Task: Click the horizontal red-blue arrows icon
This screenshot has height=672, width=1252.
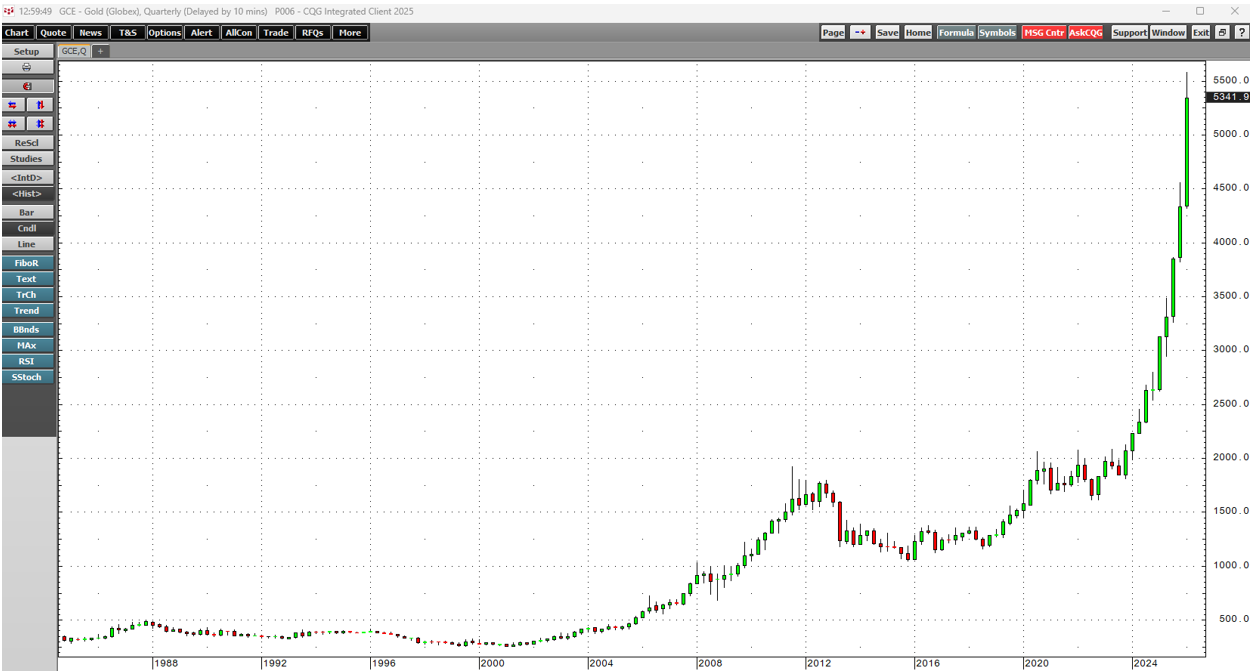Action: pyautogui.click(x=13, y=105)
